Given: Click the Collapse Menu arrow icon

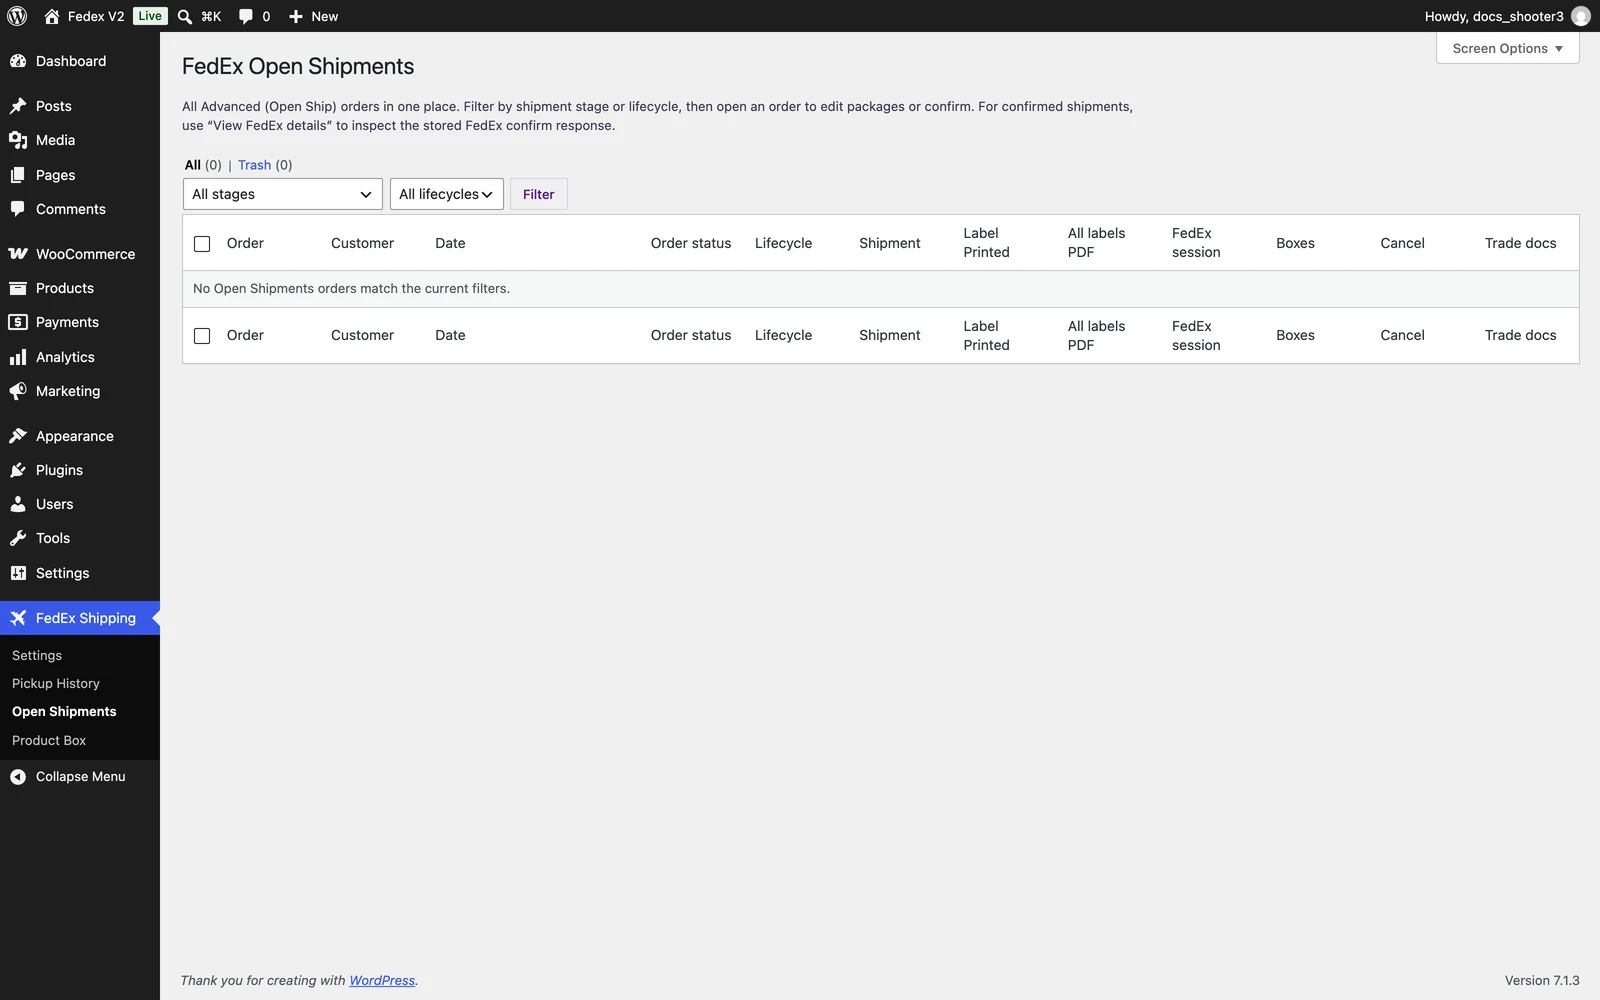Looking at the screenshot, I should point(18,777).
